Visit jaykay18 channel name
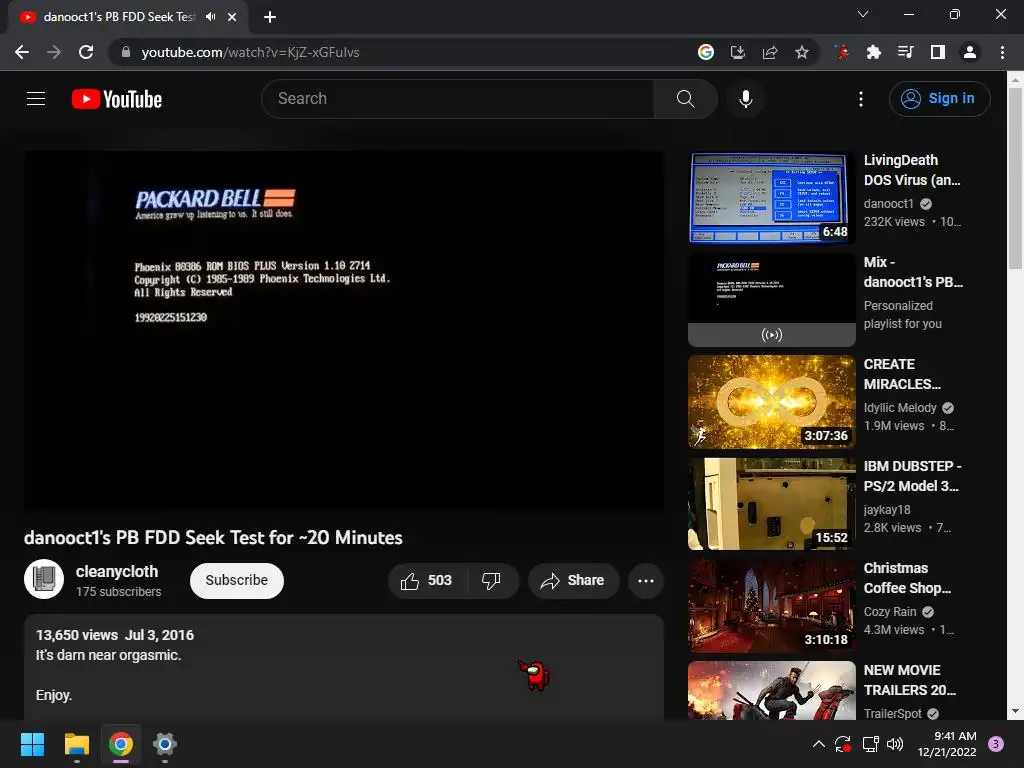This screenshot has height=768, width=1024. 887,509
